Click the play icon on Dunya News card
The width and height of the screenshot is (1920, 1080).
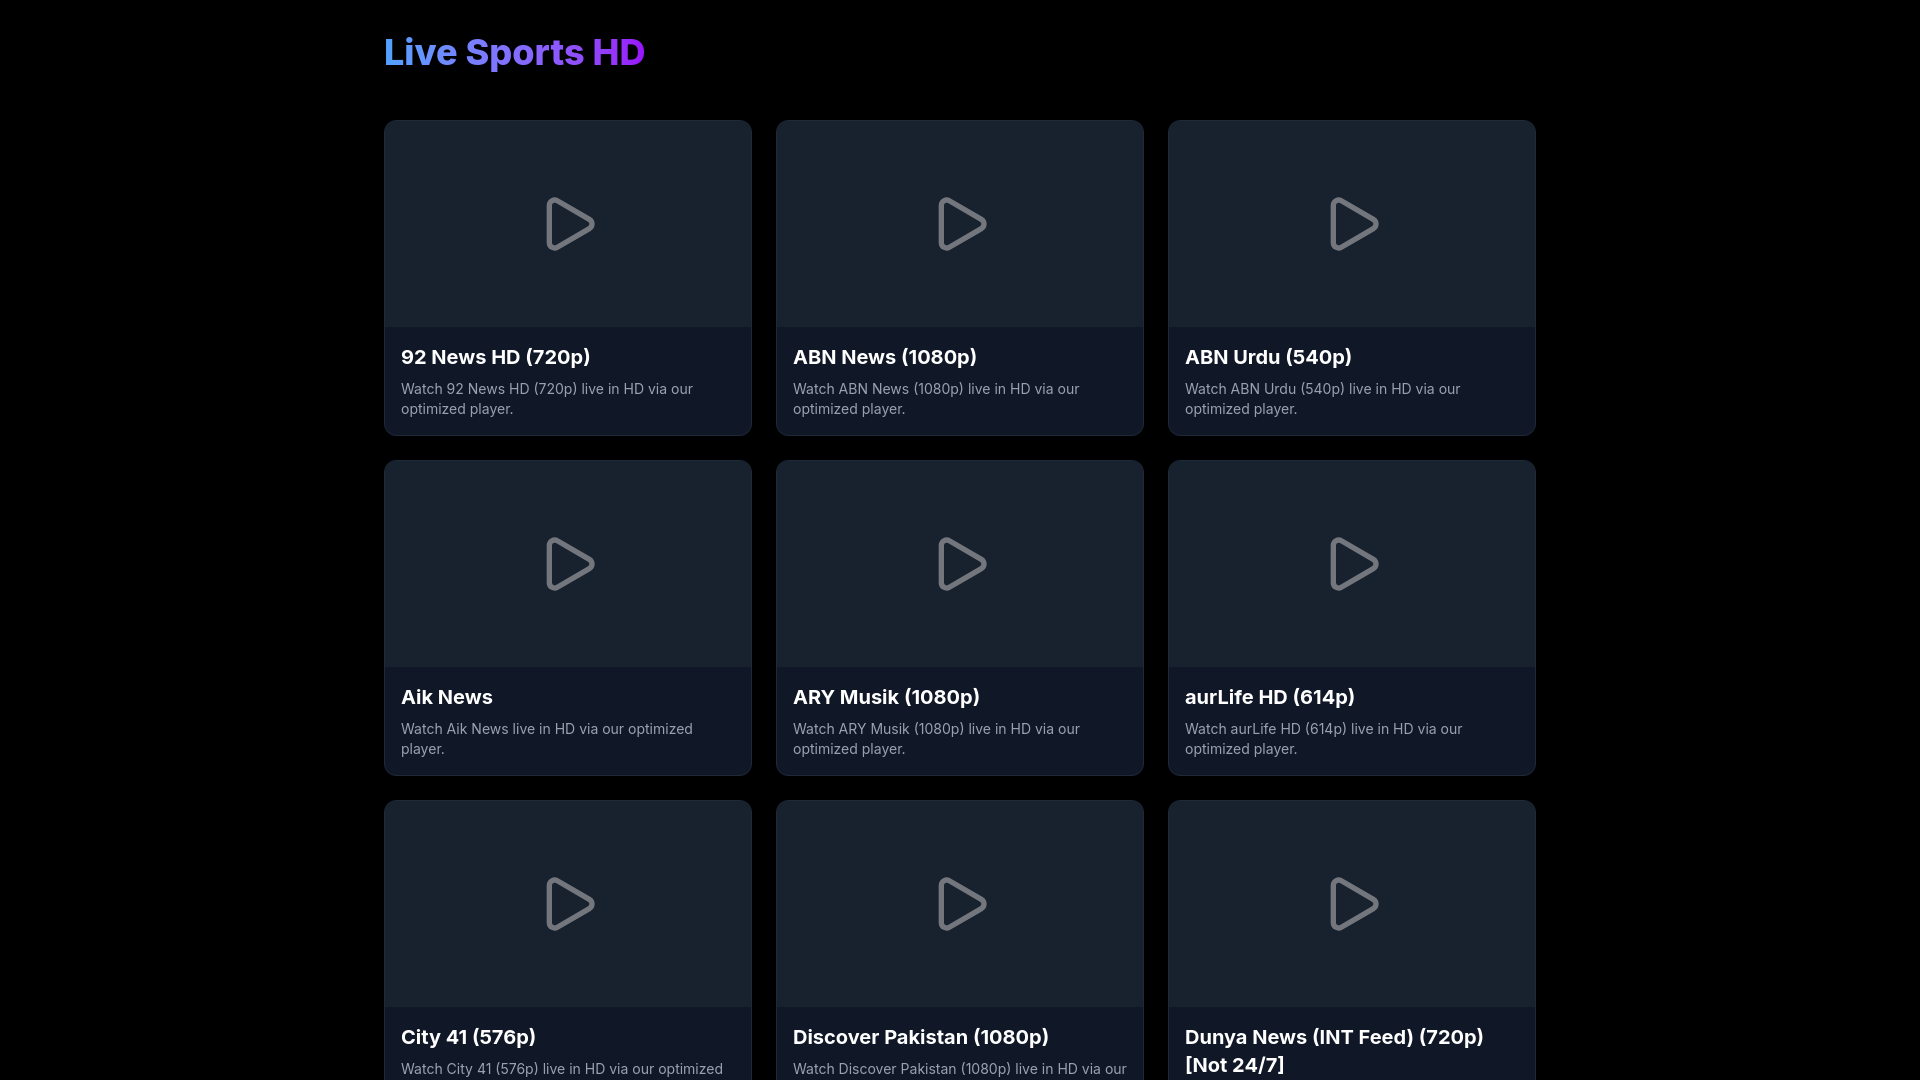[1353, 904]
